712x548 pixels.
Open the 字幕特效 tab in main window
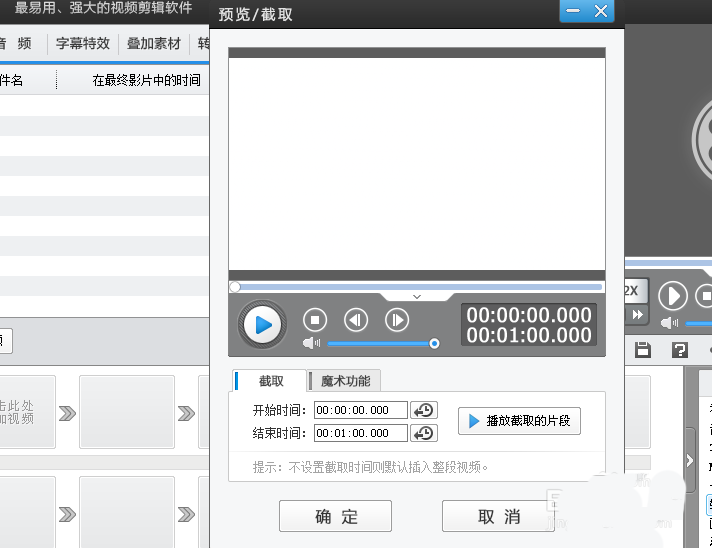coord(83,44)
